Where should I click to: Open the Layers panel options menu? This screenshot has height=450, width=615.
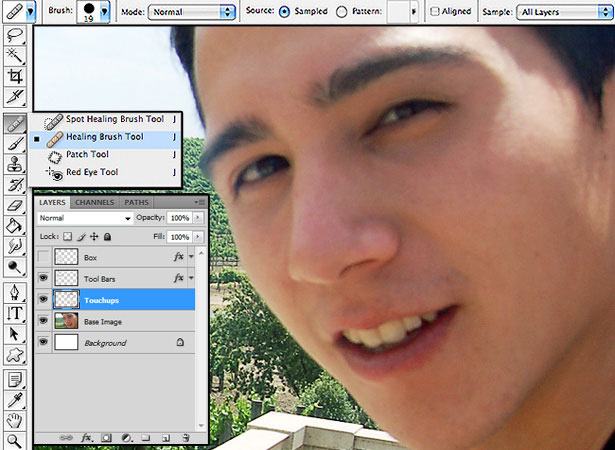[200, 202]
